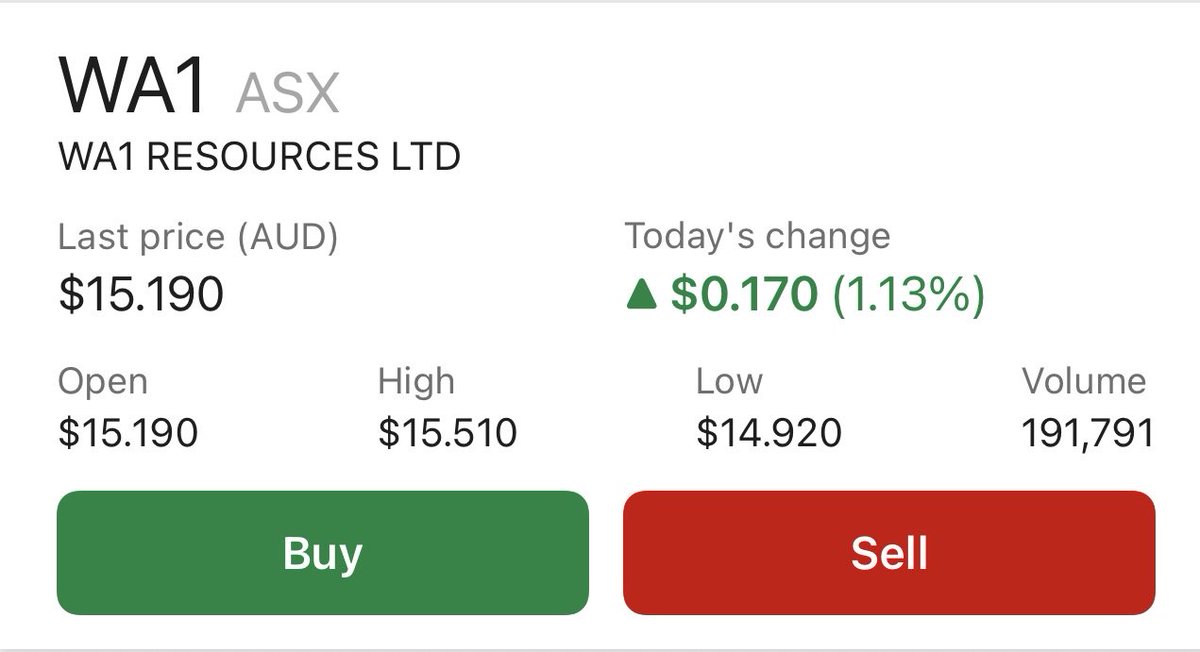Select the volume figure 191,791

point(1087,433)
